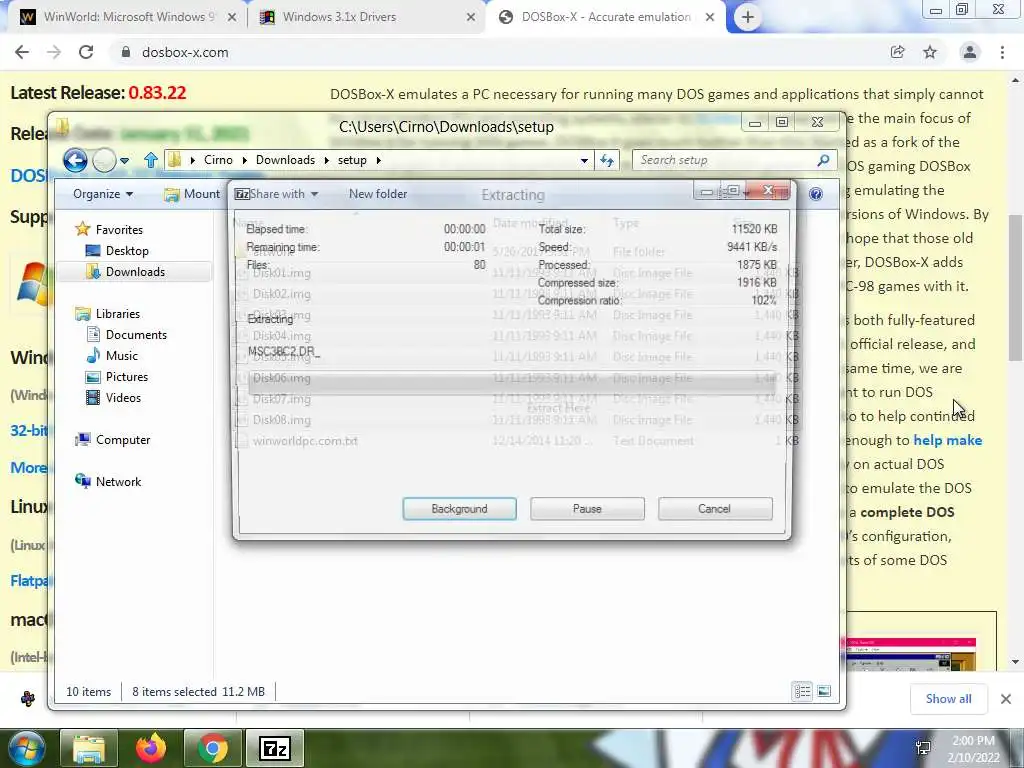Viewport: 1024px width, 768px height.
Task: Reload the dosbox-x.com page
Action: pyautogui.click(x=86, y=52)
